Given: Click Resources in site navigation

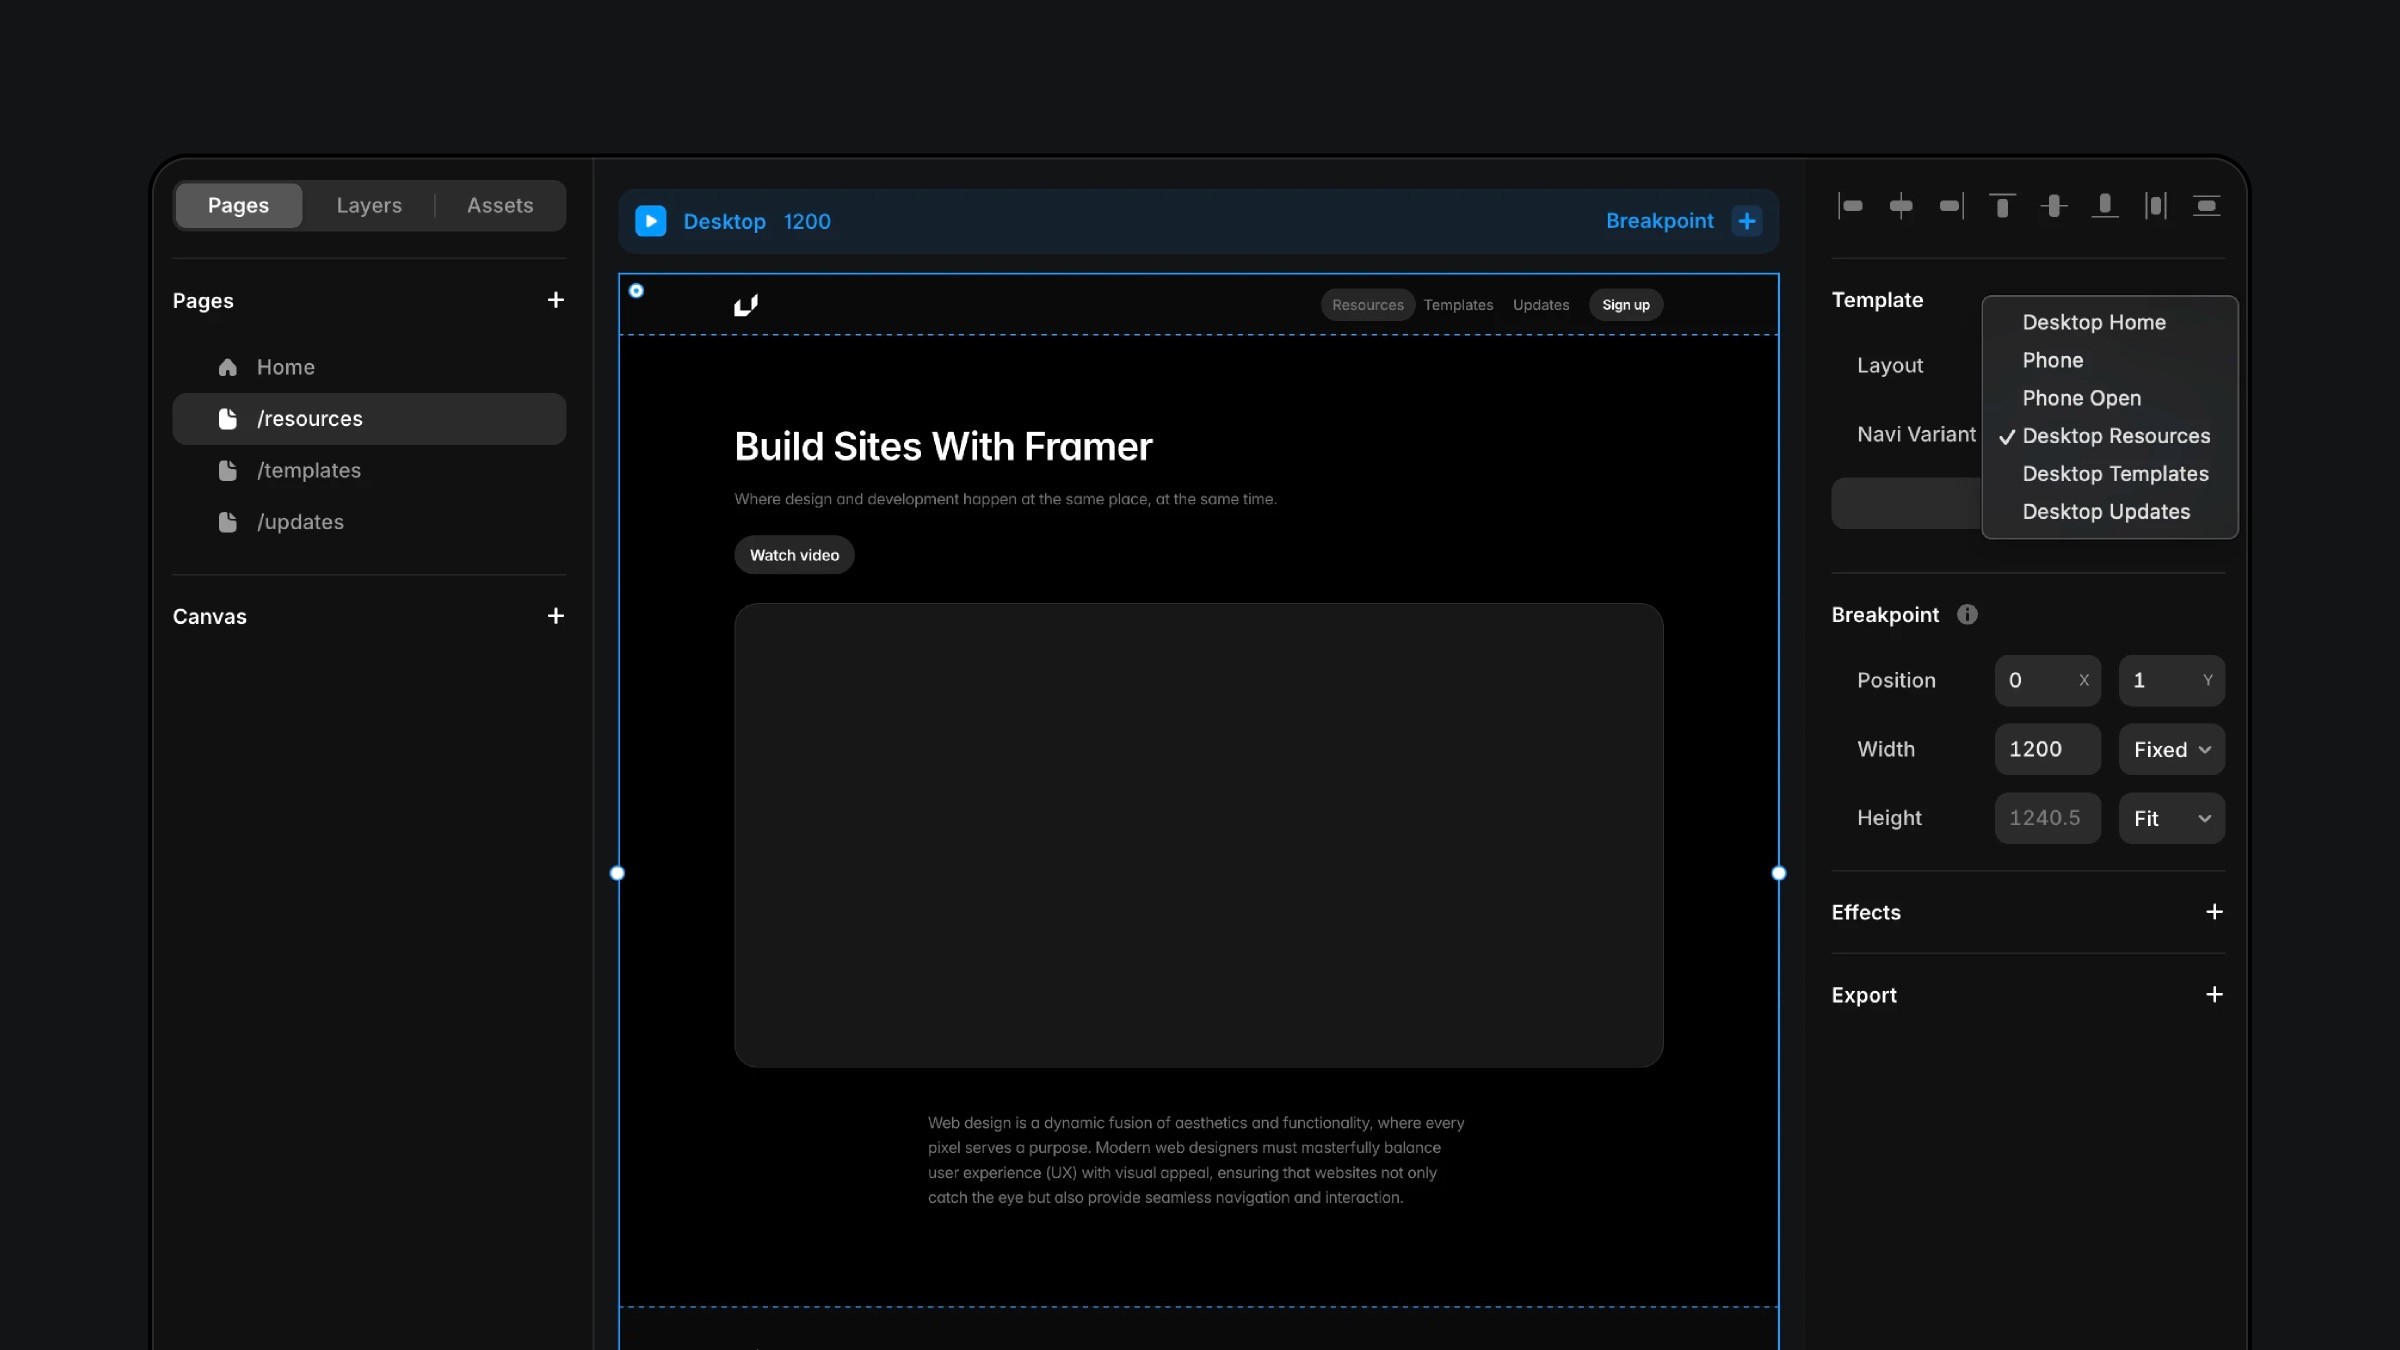Looking at the screenshot, I should coord(1367,305).
